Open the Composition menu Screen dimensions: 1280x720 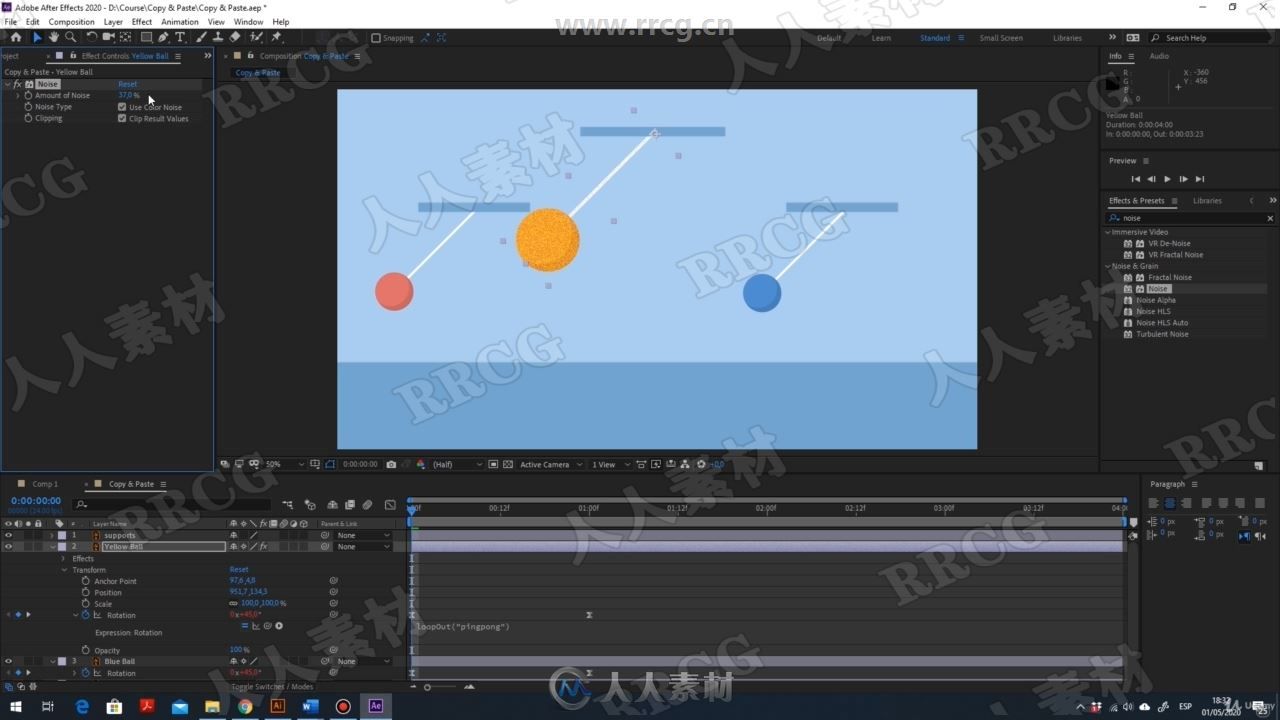pos(71,21)
